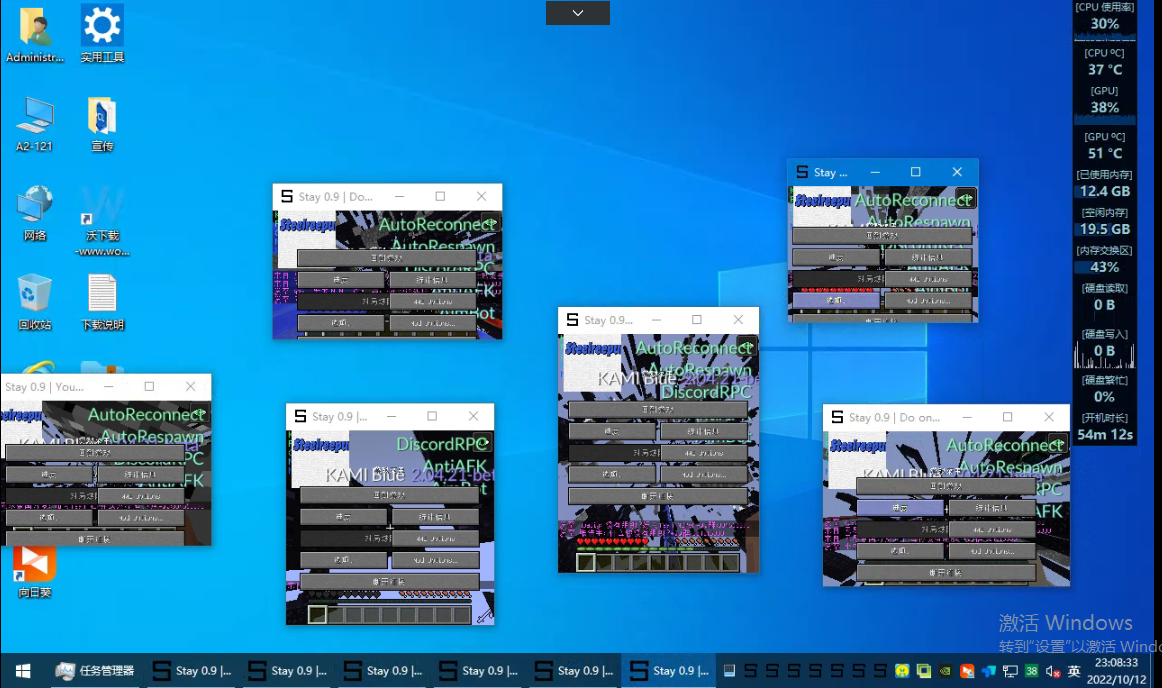The image size is (1162, 688).
Task: Expand the chevron dropdown at top center
Action: (578, 13)
